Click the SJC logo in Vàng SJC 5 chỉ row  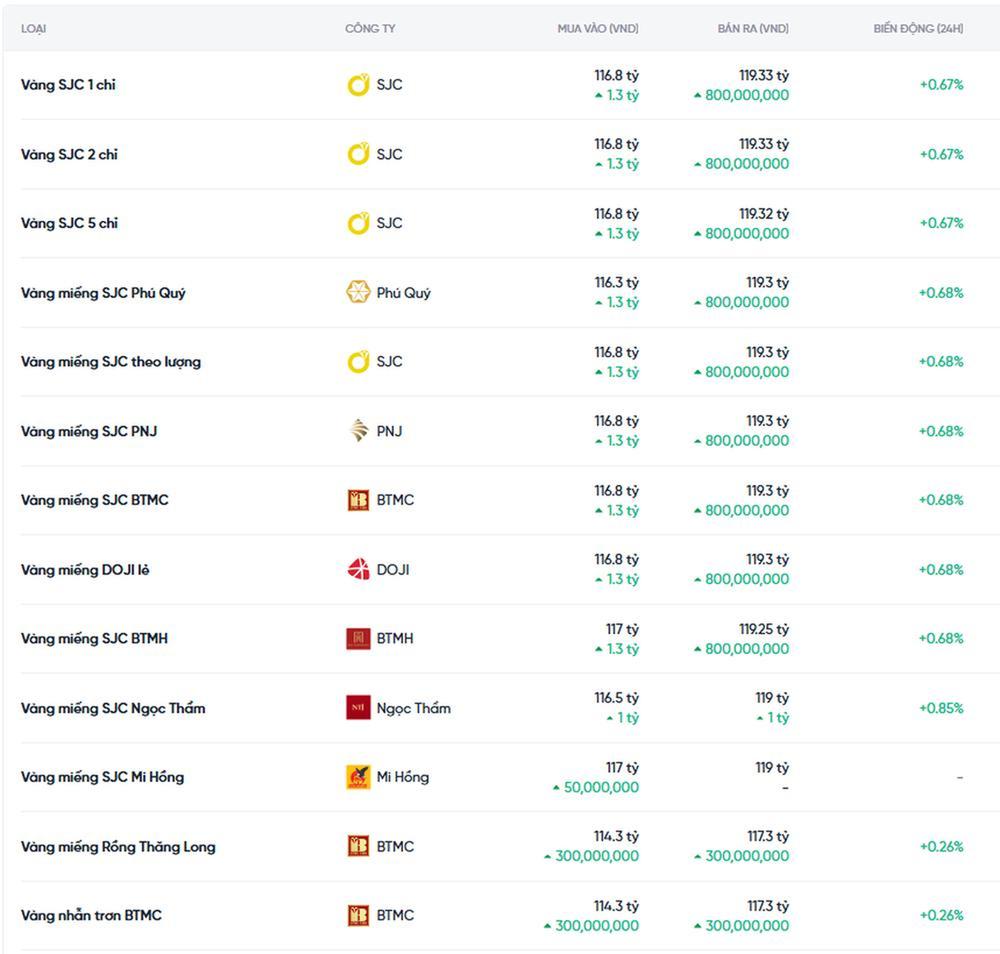[358, 223]
